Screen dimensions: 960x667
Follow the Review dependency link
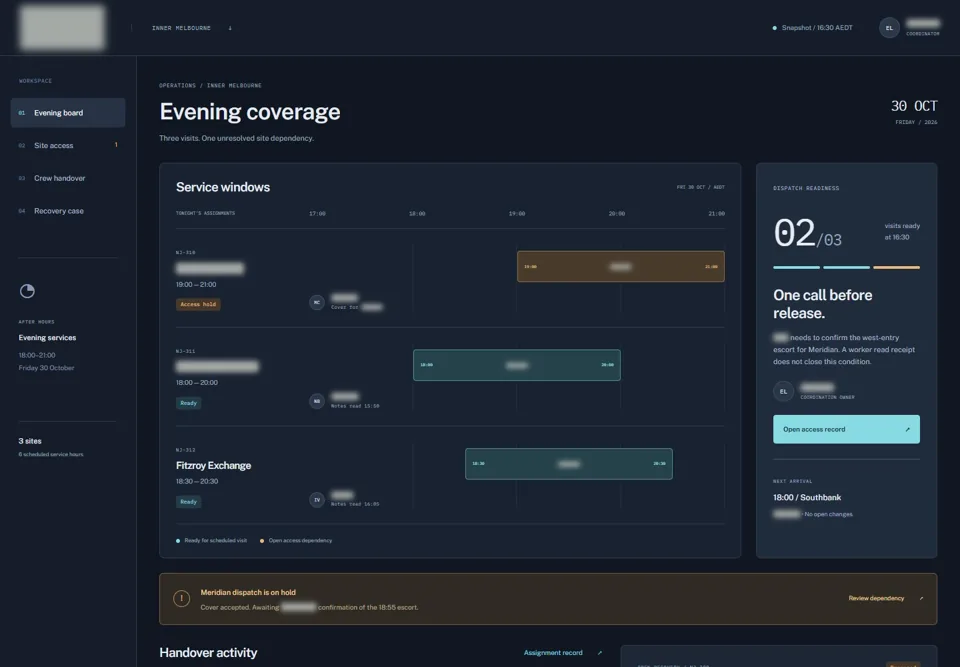[x=876, y=598]
